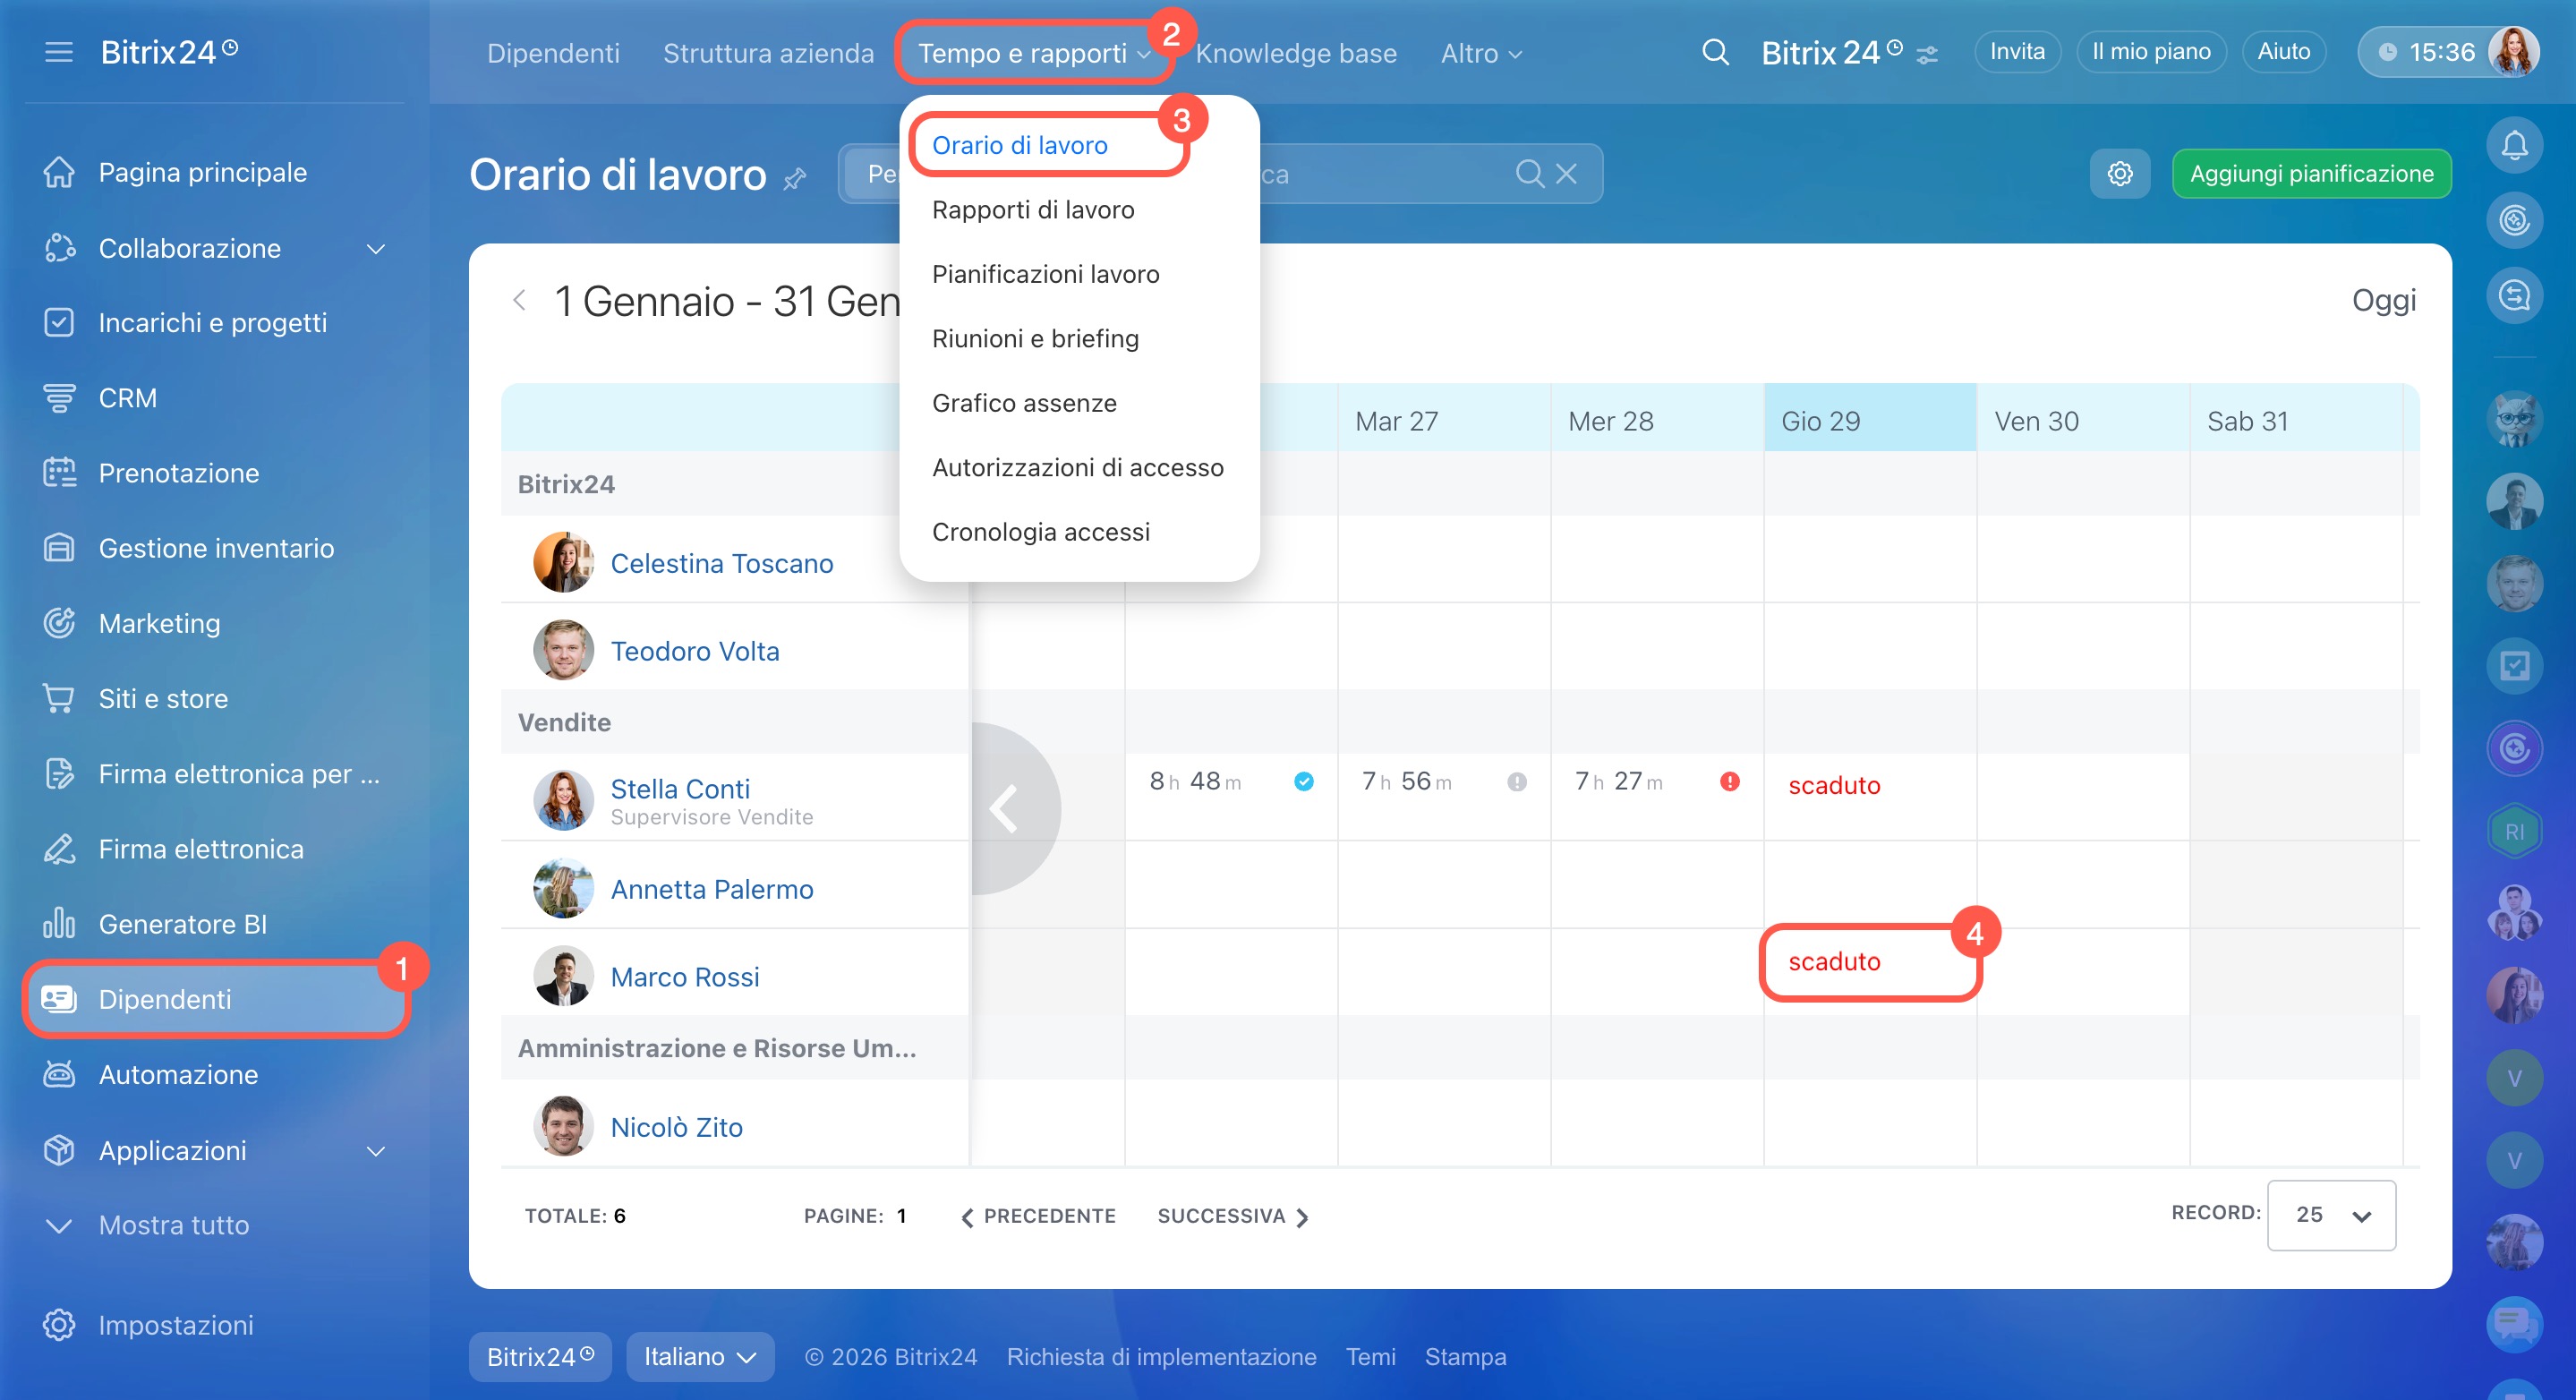The height and width of the screenshot is (1400, 2576).
Task: Open the records per page dropdown
Action: pos(2330,1214)
